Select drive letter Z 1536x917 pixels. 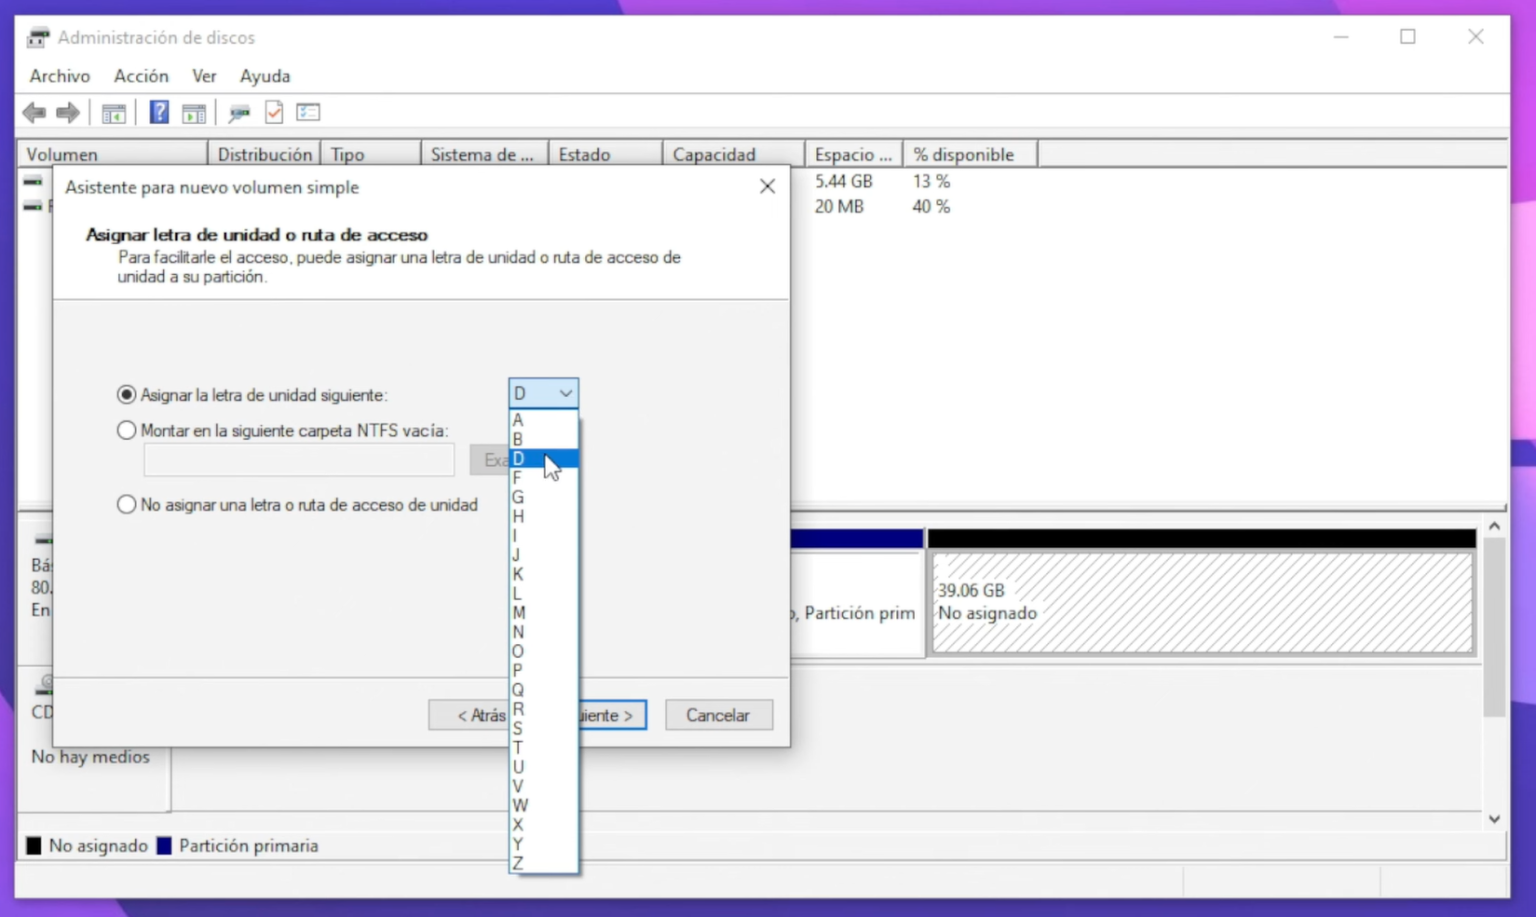[x=543, y=863]
